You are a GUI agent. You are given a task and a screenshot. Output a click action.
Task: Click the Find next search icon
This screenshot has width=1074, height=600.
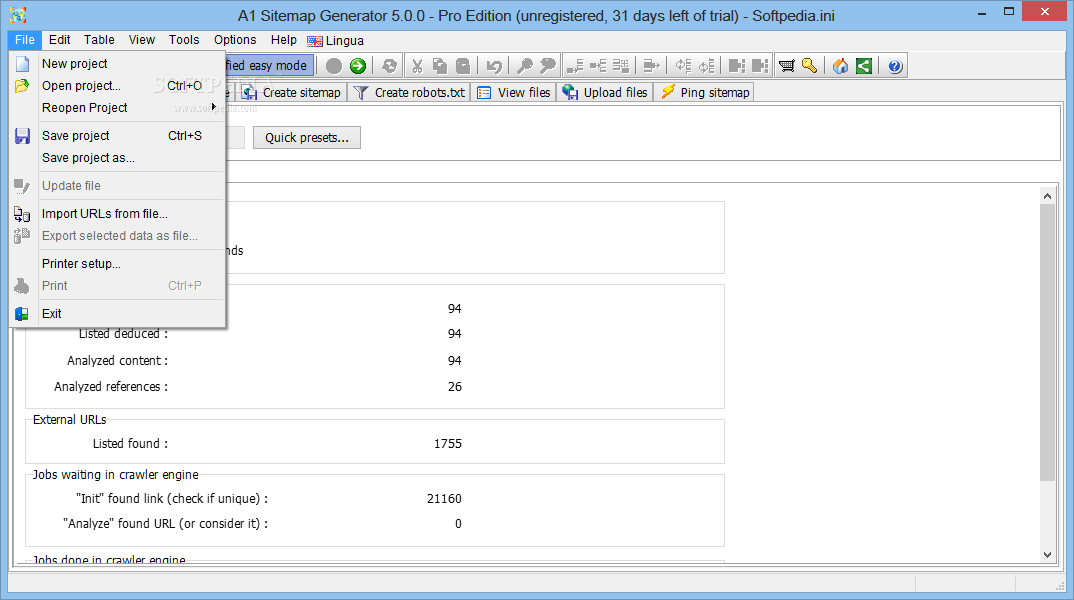pyautogui.click(x=547, y=66)
